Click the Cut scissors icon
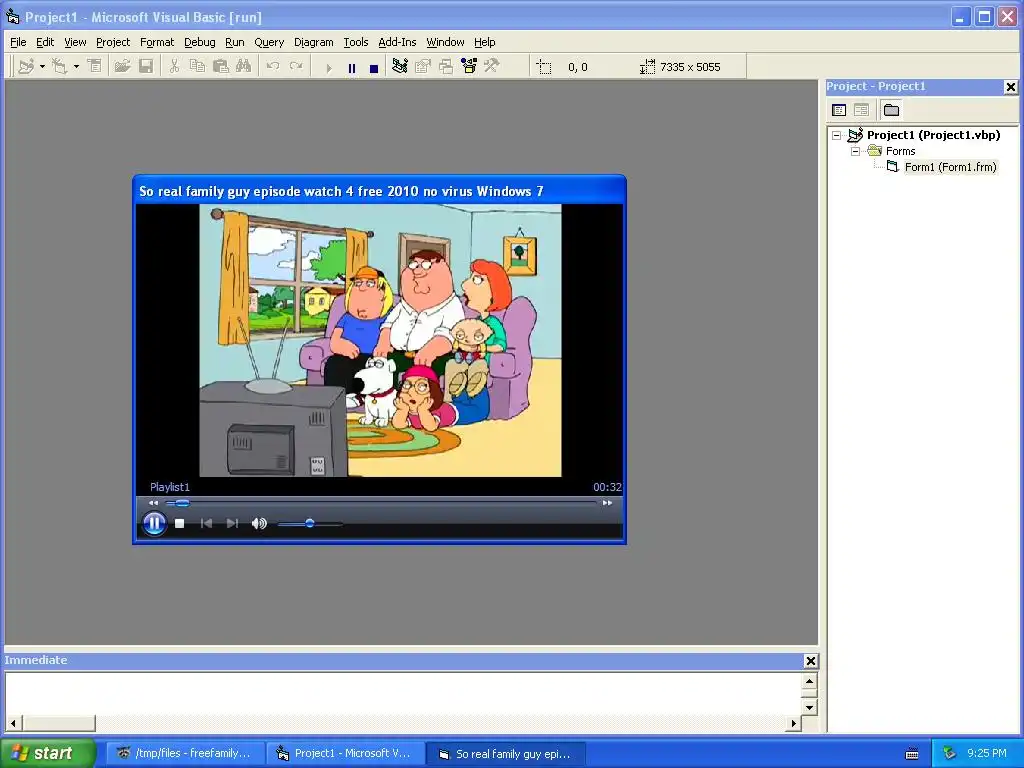The height and width of the screenshot is (768, 1024). pos(174,67)
